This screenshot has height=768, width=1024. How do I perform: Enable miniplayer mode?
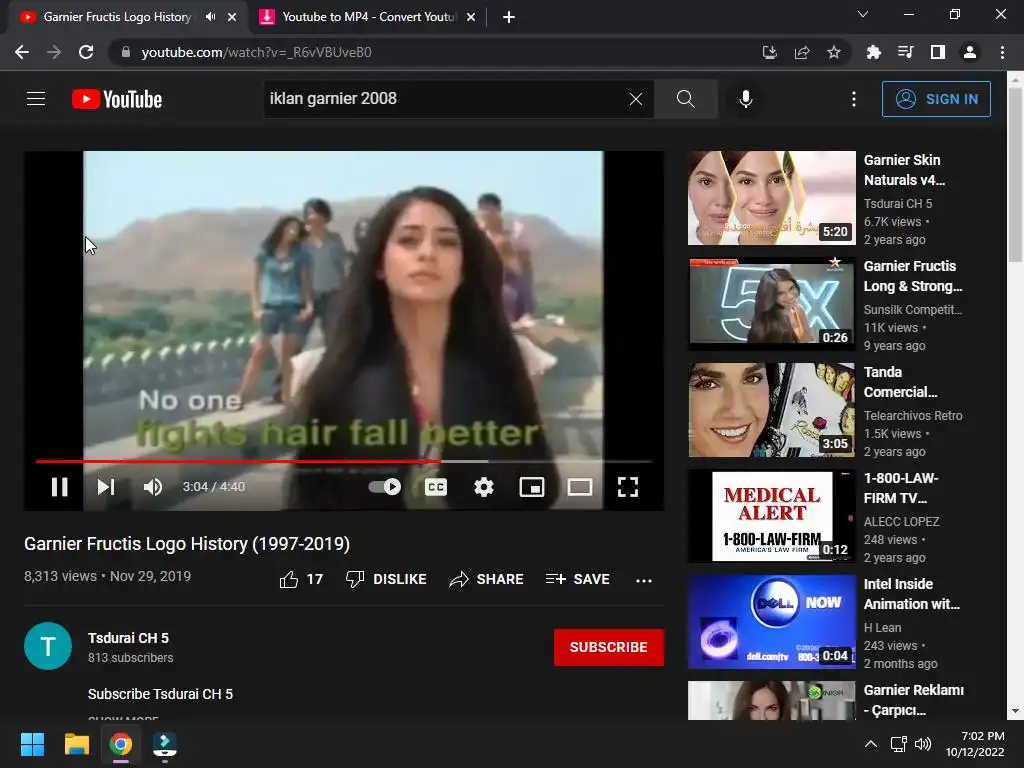point(532,487)
